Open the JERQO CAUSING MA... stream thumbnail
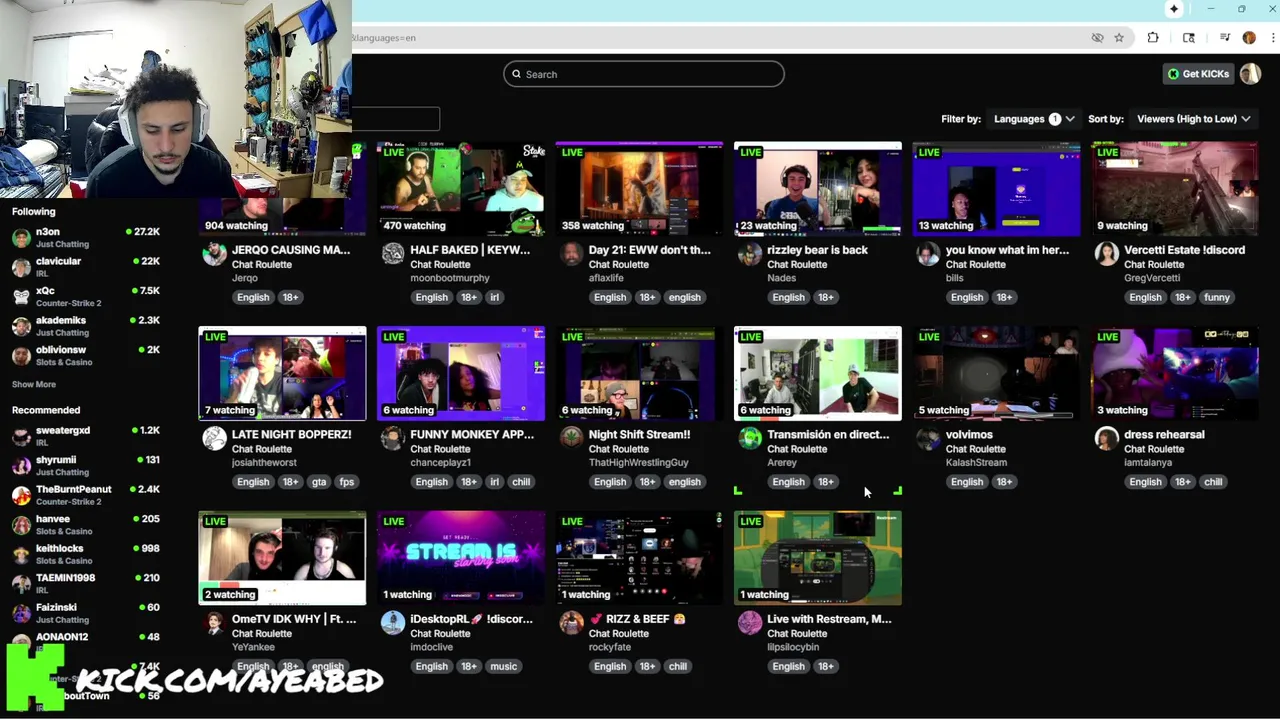Image resolution: width=1280 pixels, height=720 pixels. point(283,188)
